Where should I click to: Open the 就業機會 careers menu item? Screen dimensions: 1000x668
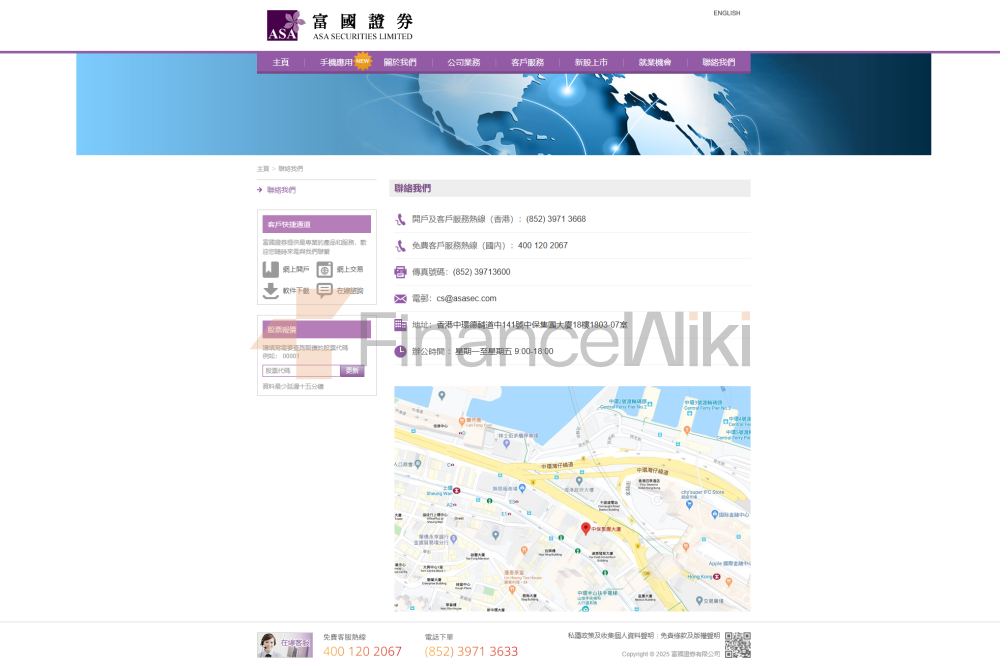[x=655, y=63]
